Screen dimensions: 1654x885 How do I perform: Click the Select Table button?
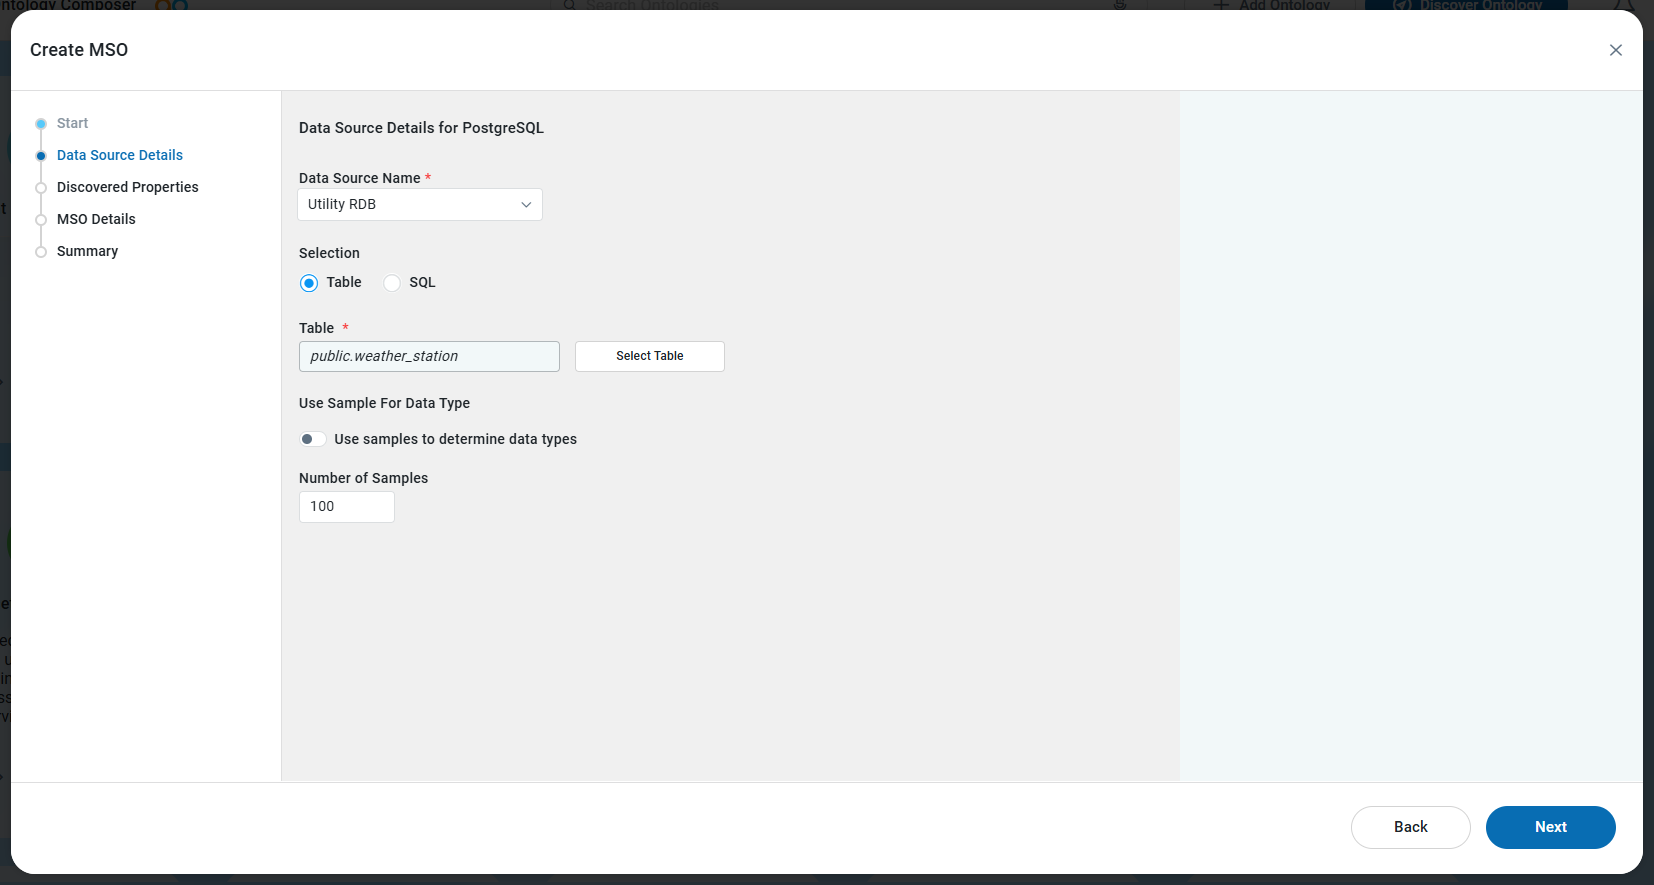(650, 356)
